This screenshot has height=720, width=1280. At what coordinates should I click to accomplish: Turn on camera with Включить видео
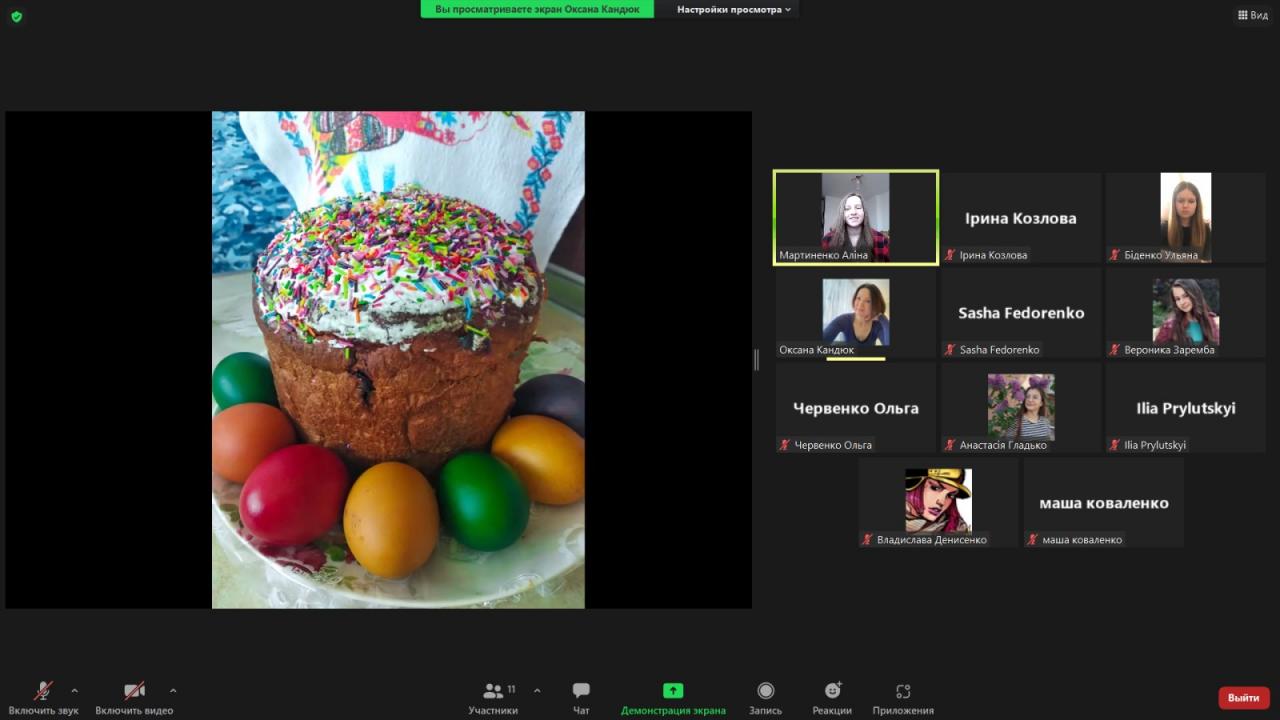[134, 691]
